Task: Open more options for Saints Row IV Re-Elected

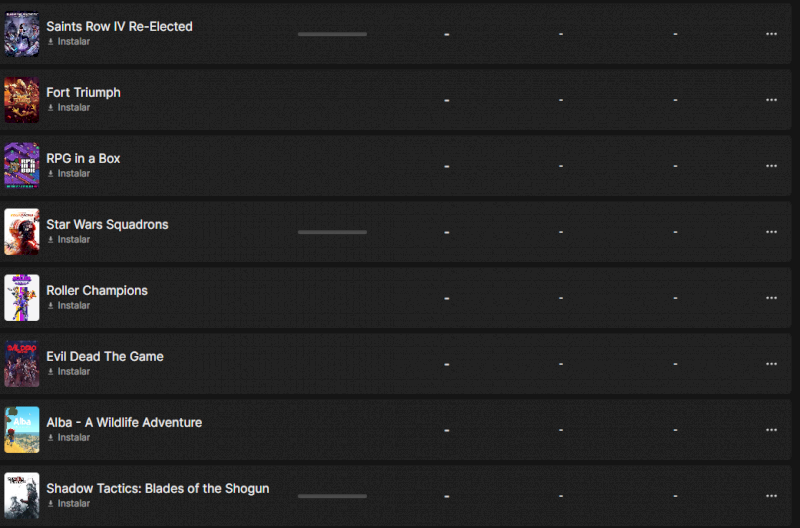Action: tap(771, 34)
